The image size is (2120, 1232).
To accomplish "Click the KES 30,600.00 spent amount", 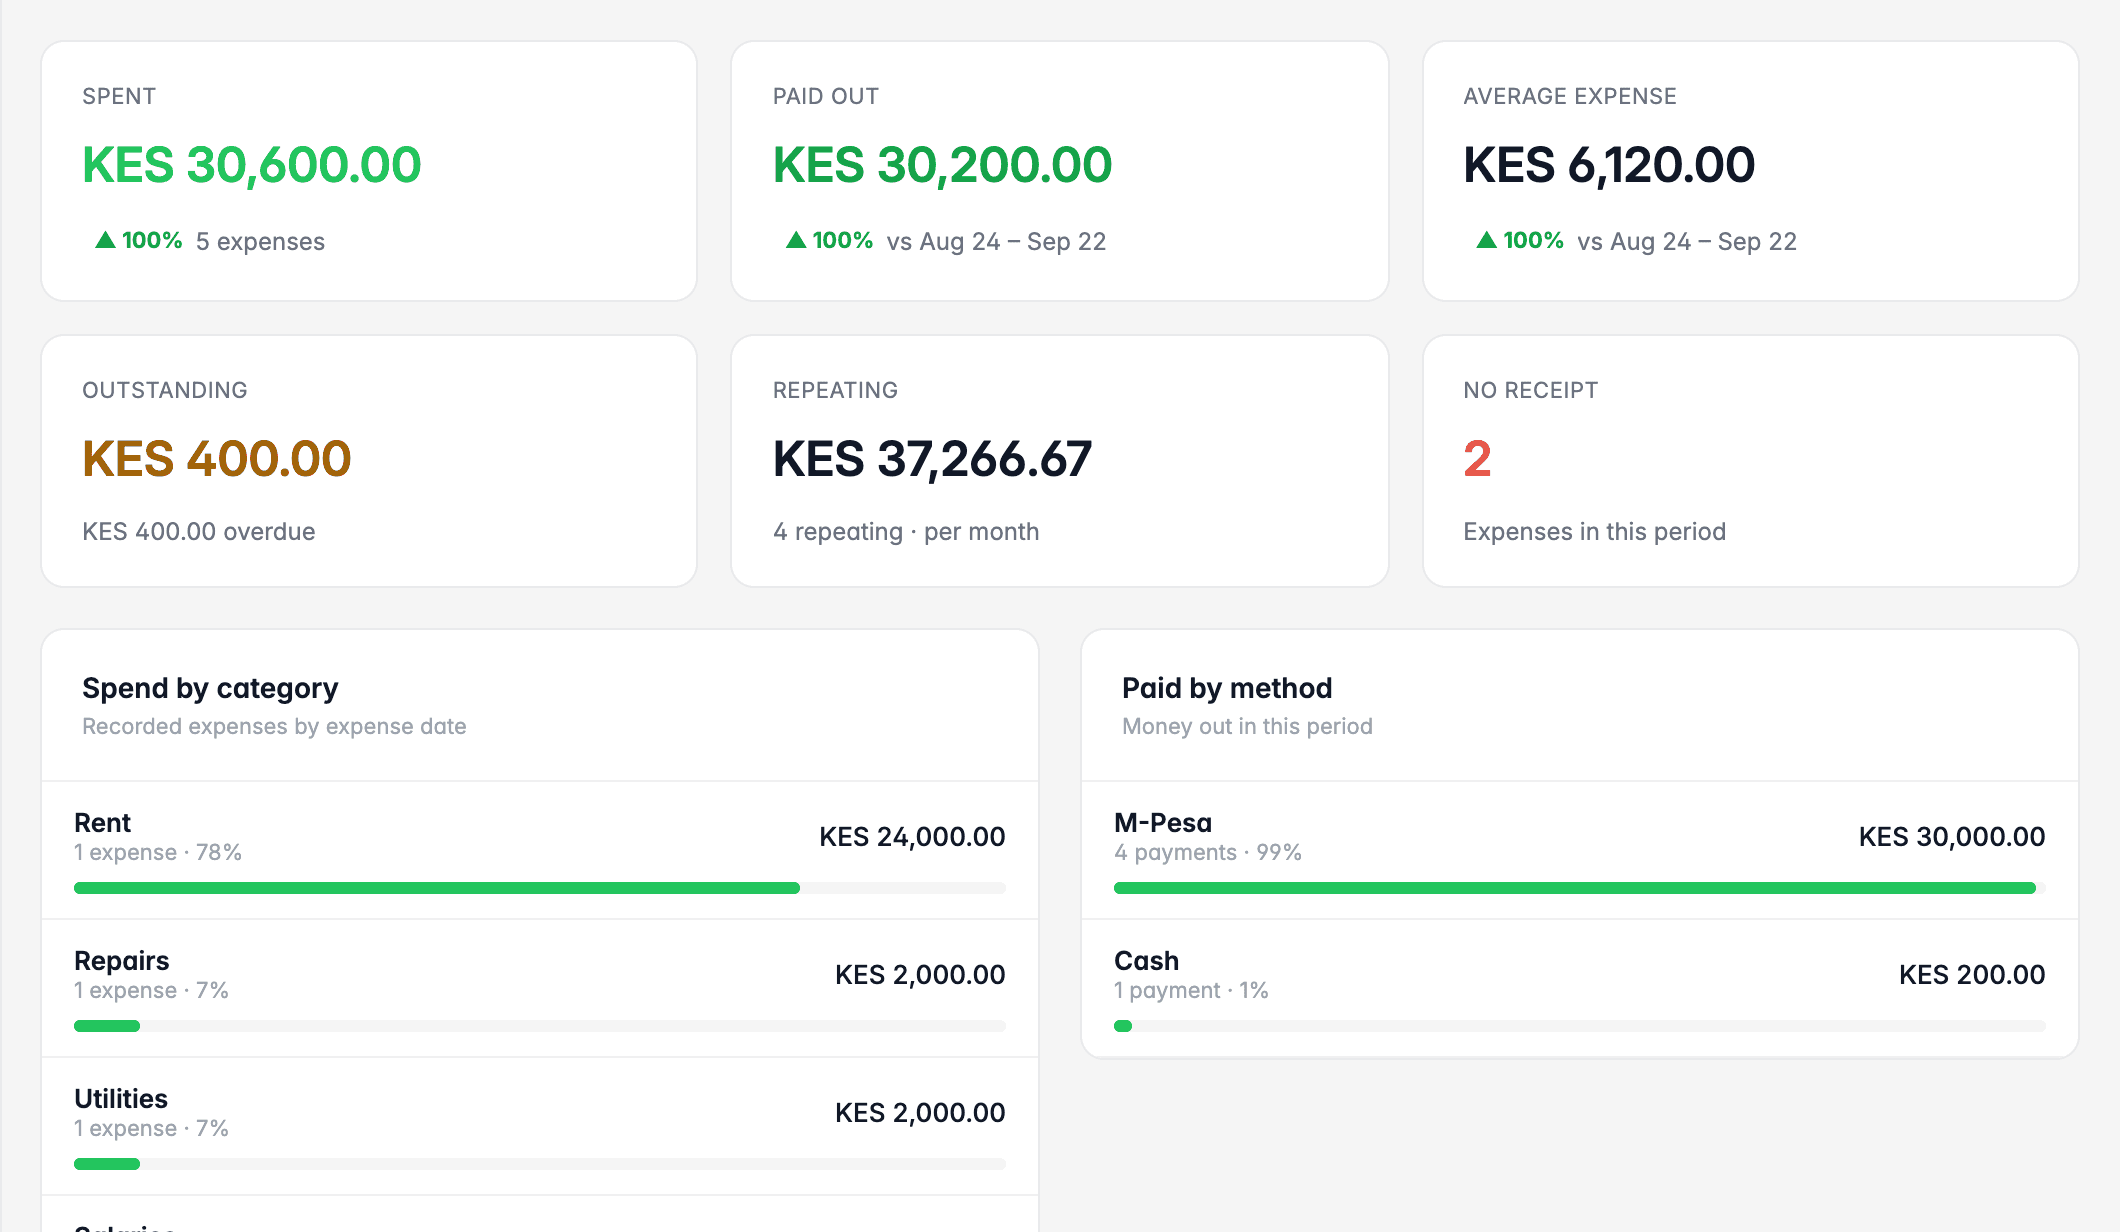I will (252, 165).
